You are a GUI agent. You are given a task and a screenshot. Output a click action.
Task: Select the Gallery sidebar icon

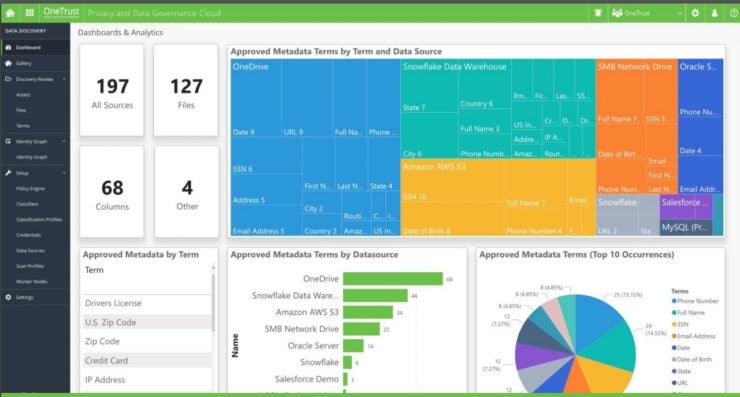tap(8, 63)
